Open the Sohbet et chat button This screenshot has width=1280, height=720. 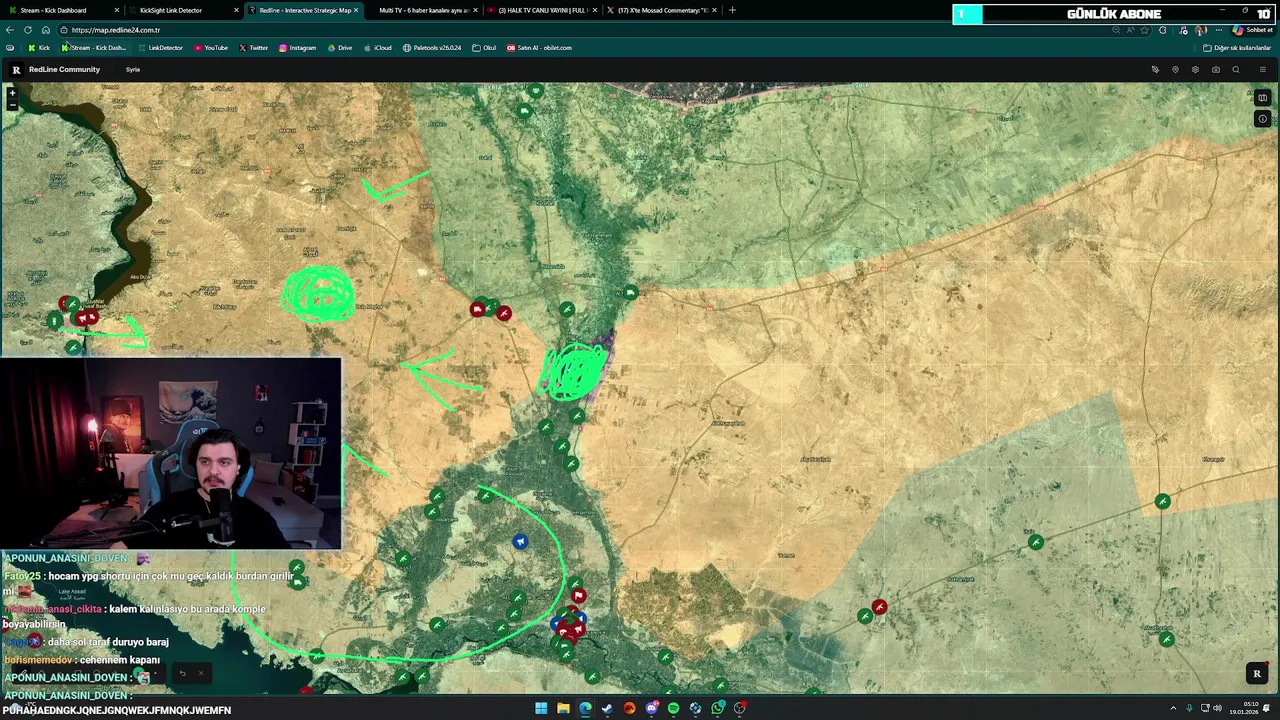[x=1252, y=30]
